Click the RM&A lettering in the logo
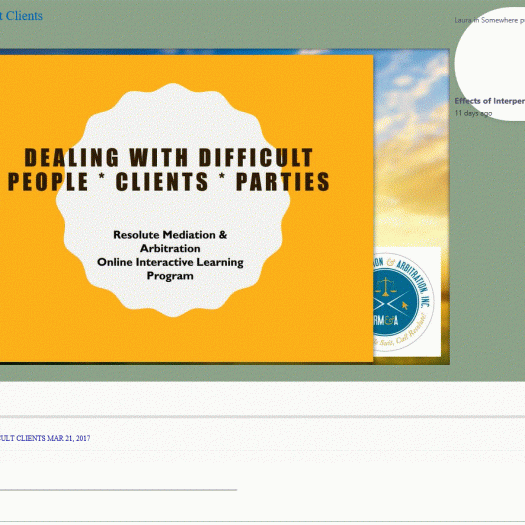The width and height of the screenshot is (525, 525). pyautogui.click(x=386, y=321)
